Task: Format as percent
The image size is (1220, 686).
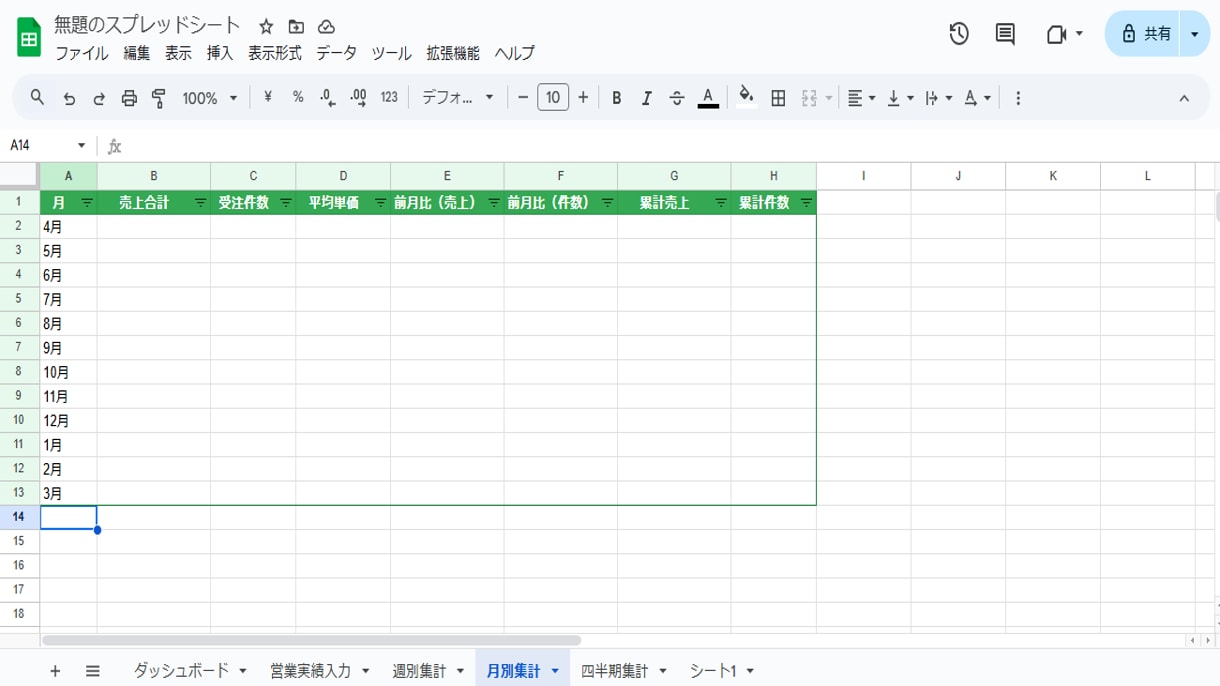Action: click(298, 97)
